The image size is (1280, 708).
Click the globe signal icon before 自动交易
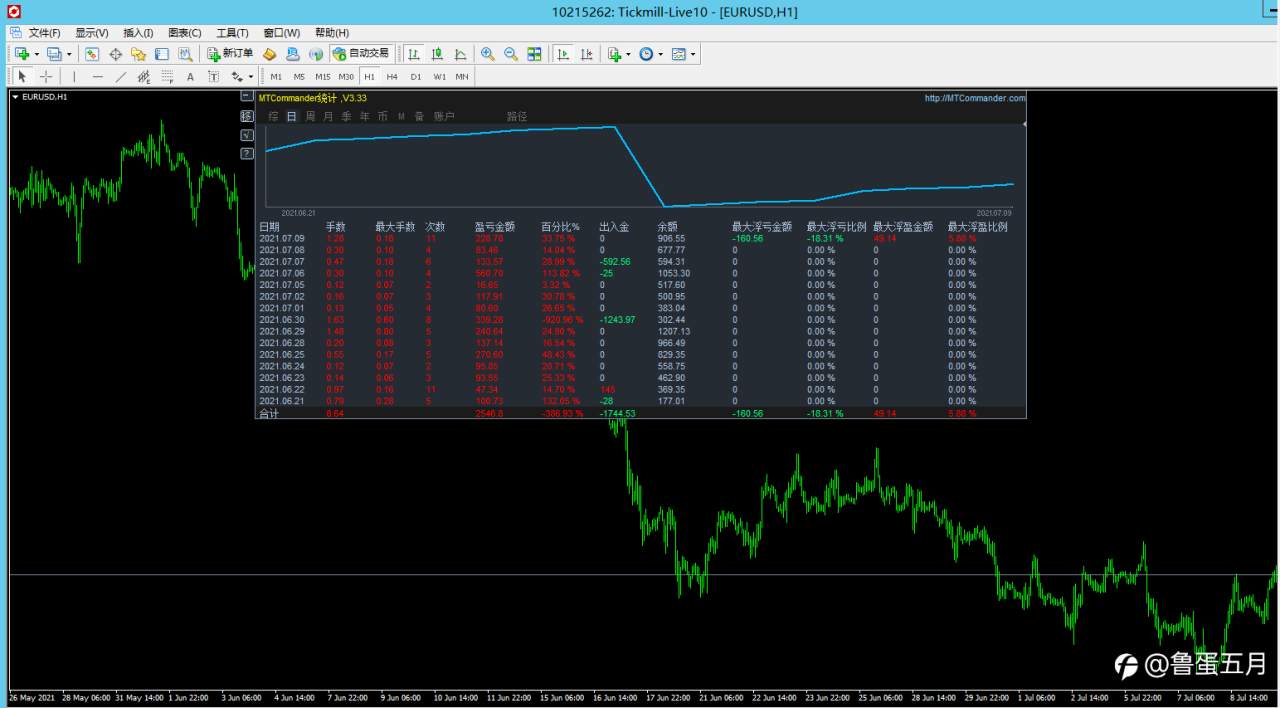(316, 54)
